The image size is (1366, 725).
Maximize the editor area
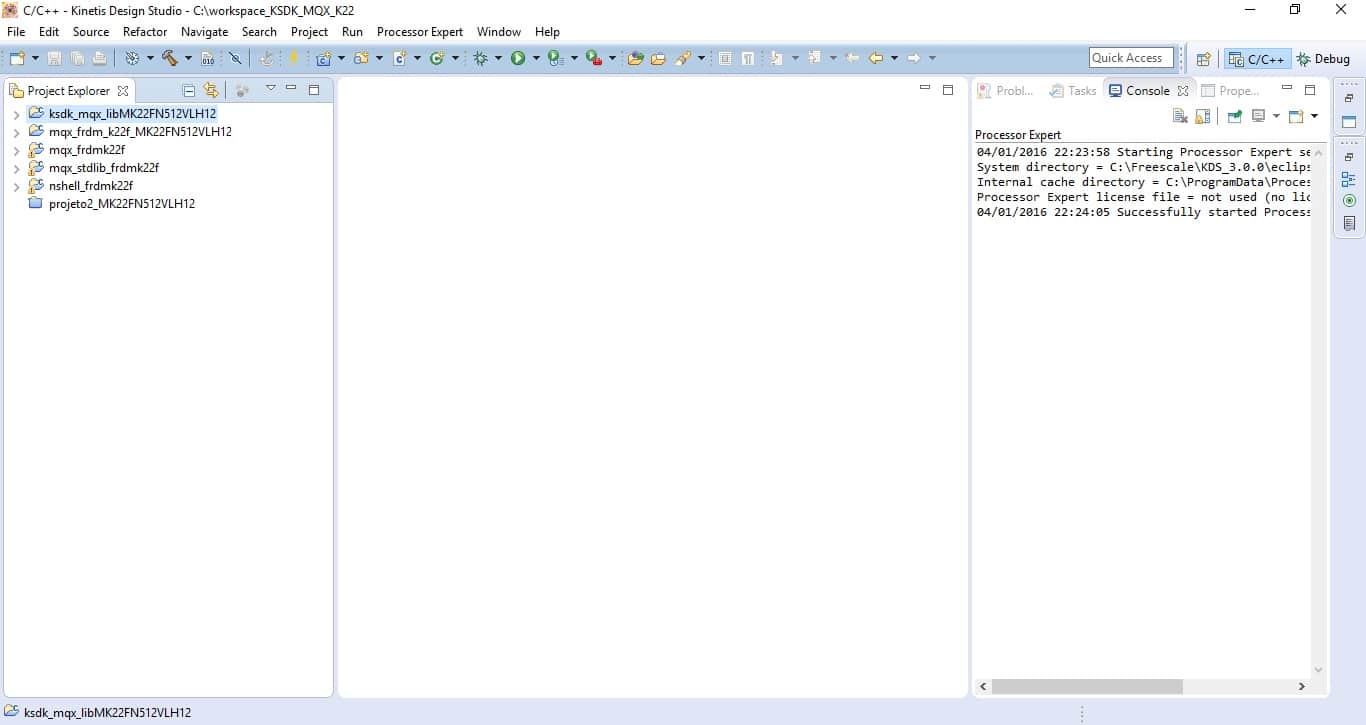point(948,89)
